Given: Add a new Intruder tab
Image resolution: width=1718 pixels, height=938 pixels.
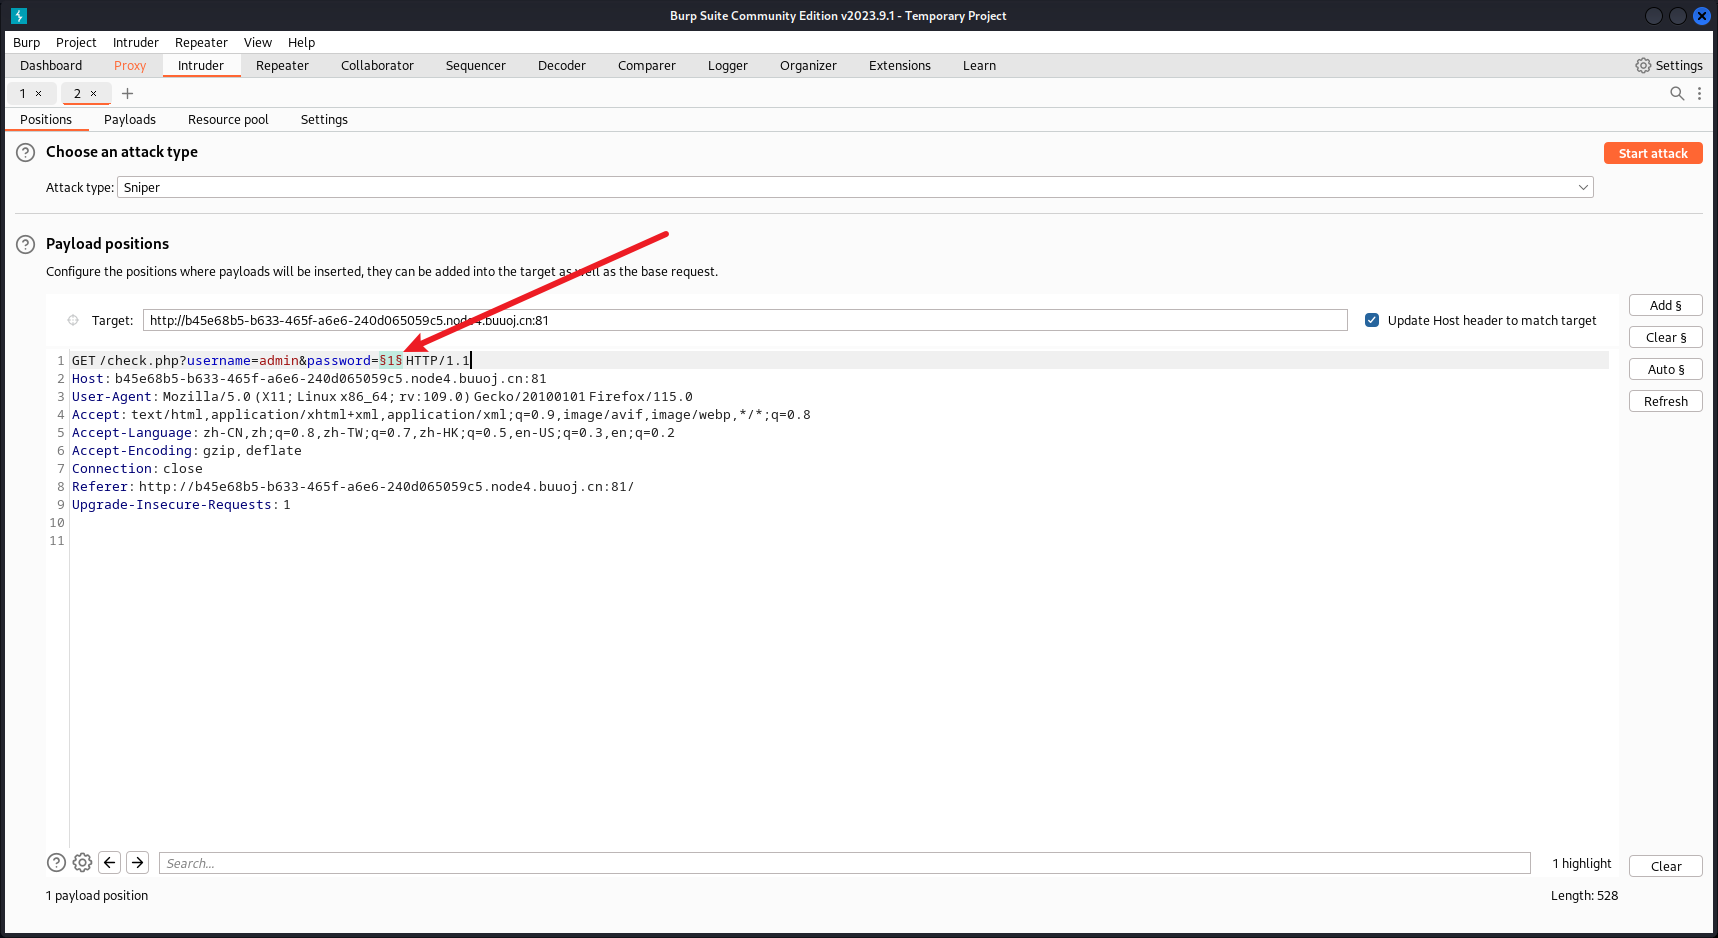Looking at the screenshot, I should (x=127, y=94).
